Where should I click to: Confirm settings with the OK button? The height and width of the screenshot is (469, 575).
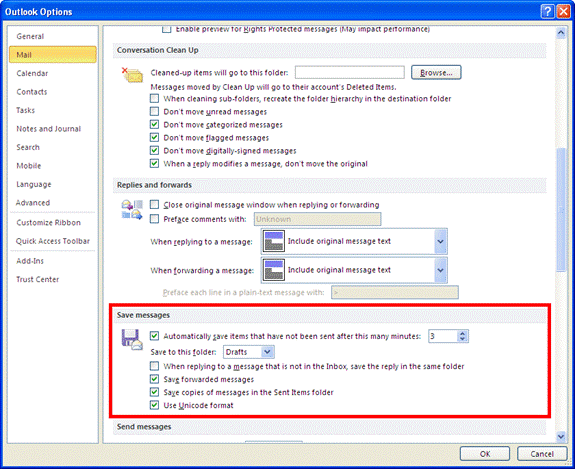coord(485,454)
